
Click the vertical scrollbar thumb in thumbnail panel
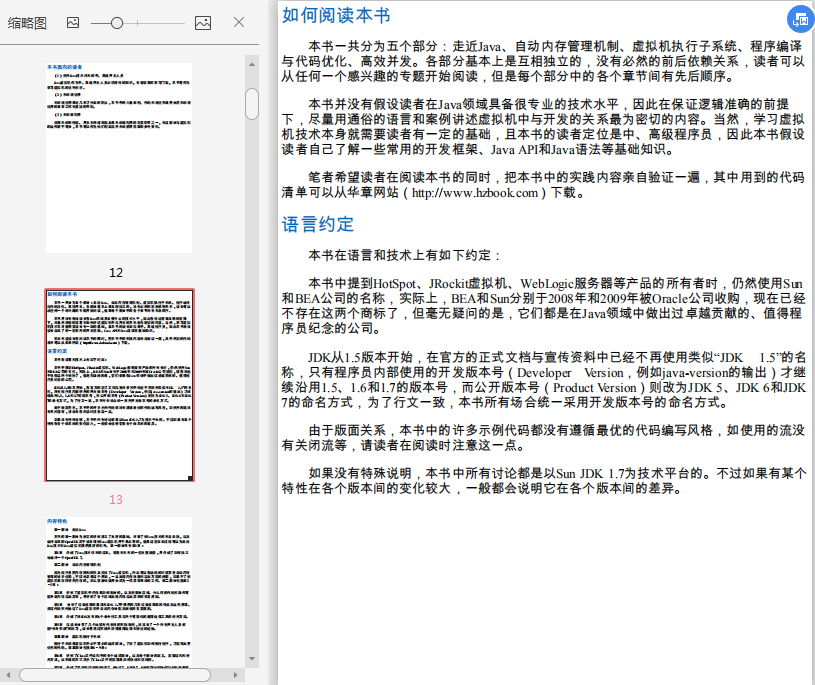pyautogui.click(x=252, y=104)
